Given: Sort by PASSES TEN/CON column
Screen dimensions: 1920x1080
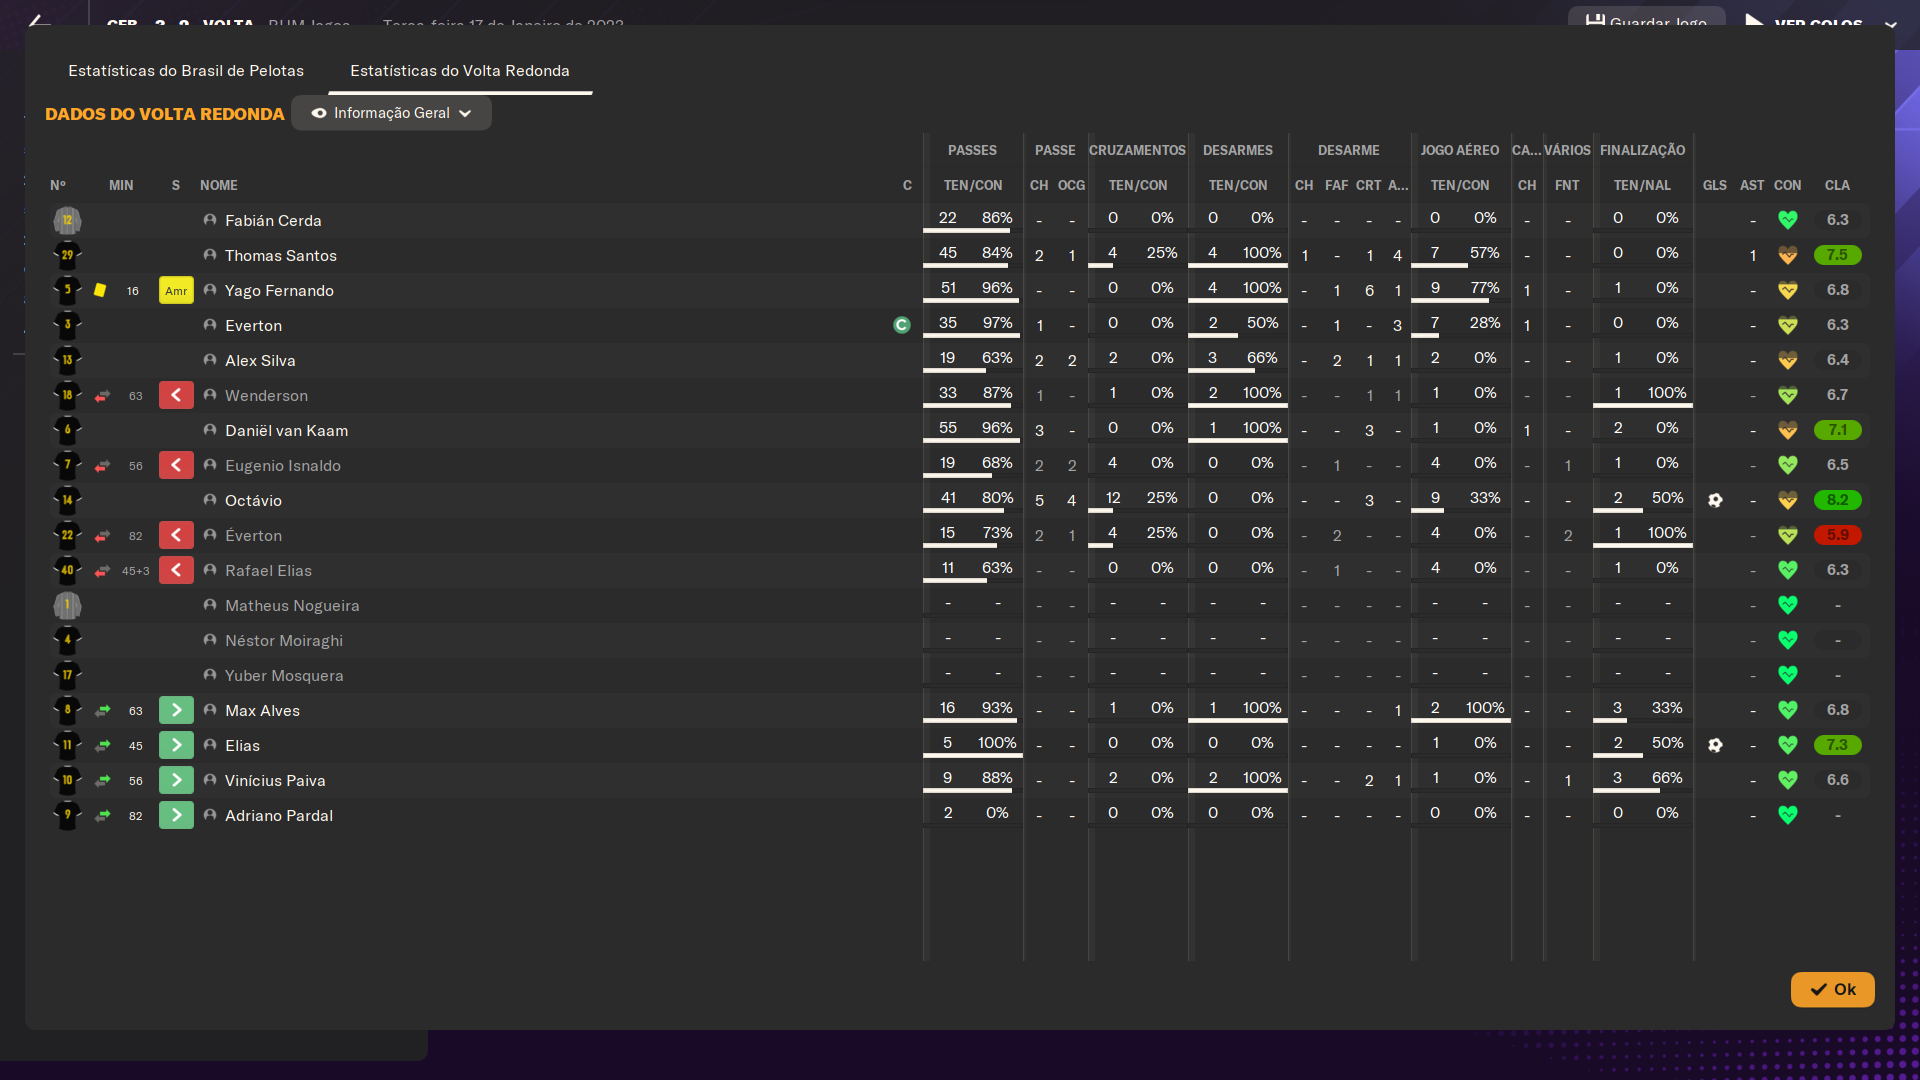Looking at the screenshot, I should 973,185.
